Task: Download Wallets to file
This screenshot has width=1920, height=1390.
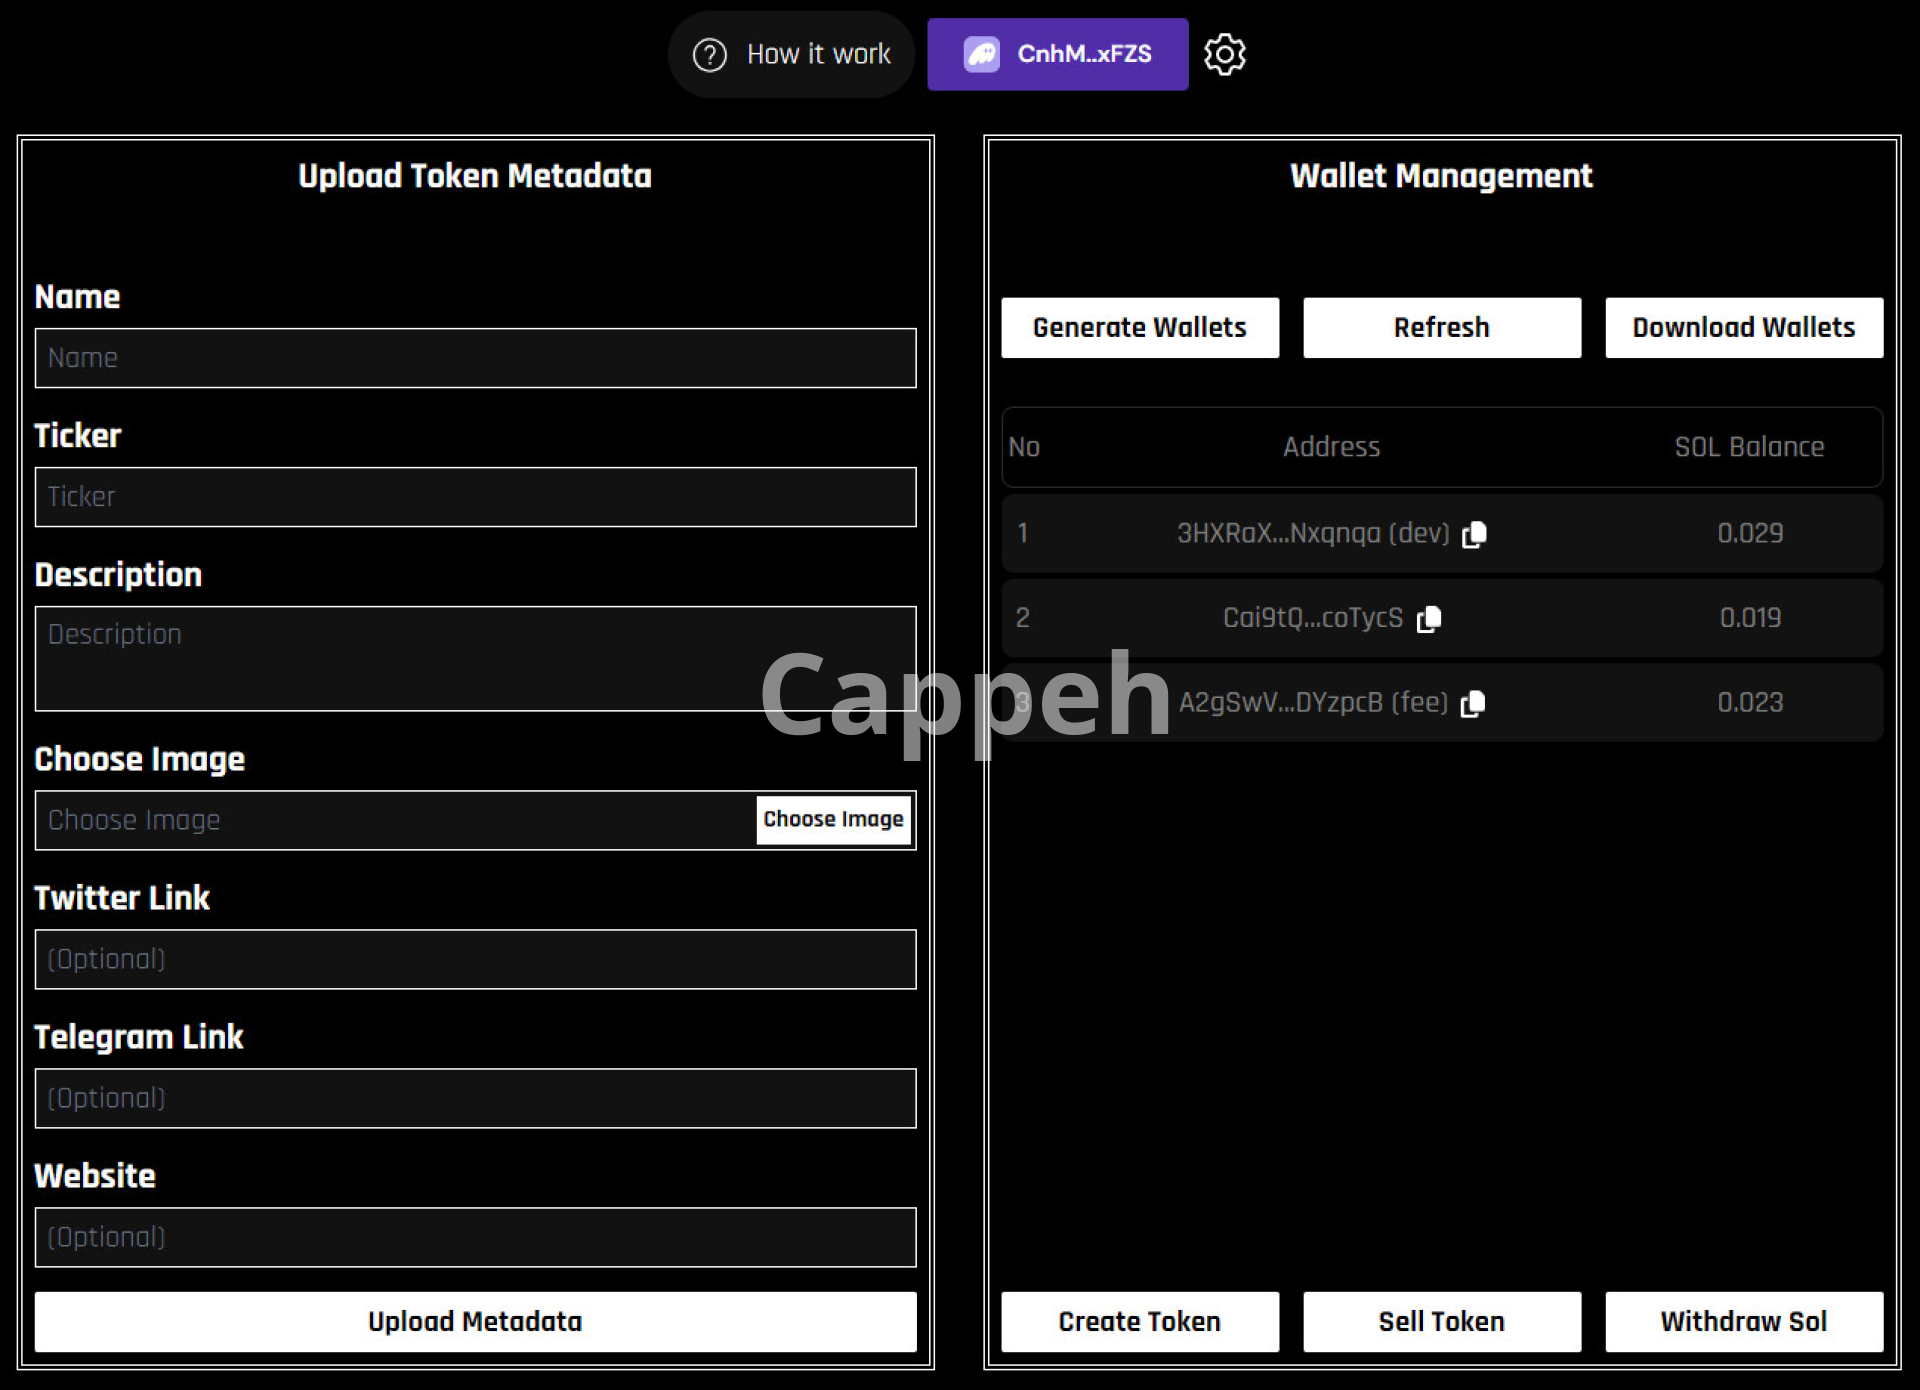Action: click(1743, 327)
